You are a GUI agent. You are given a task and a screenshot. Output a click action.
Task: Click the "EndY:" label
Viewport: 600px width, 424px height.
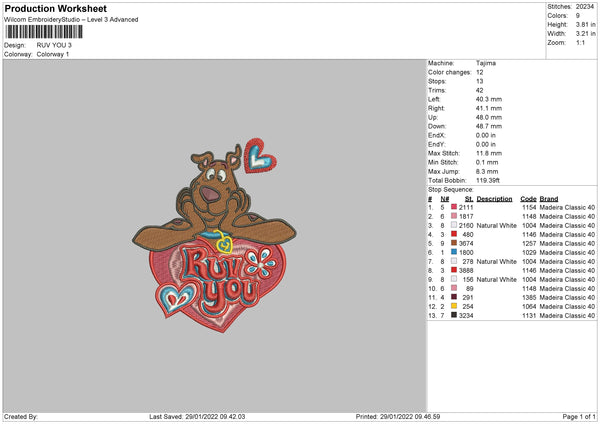(x=437, y=144)
